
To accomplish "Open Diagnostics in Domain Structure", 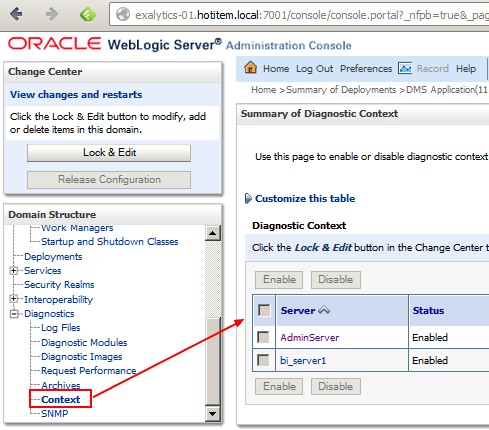I will coord(49,314).
